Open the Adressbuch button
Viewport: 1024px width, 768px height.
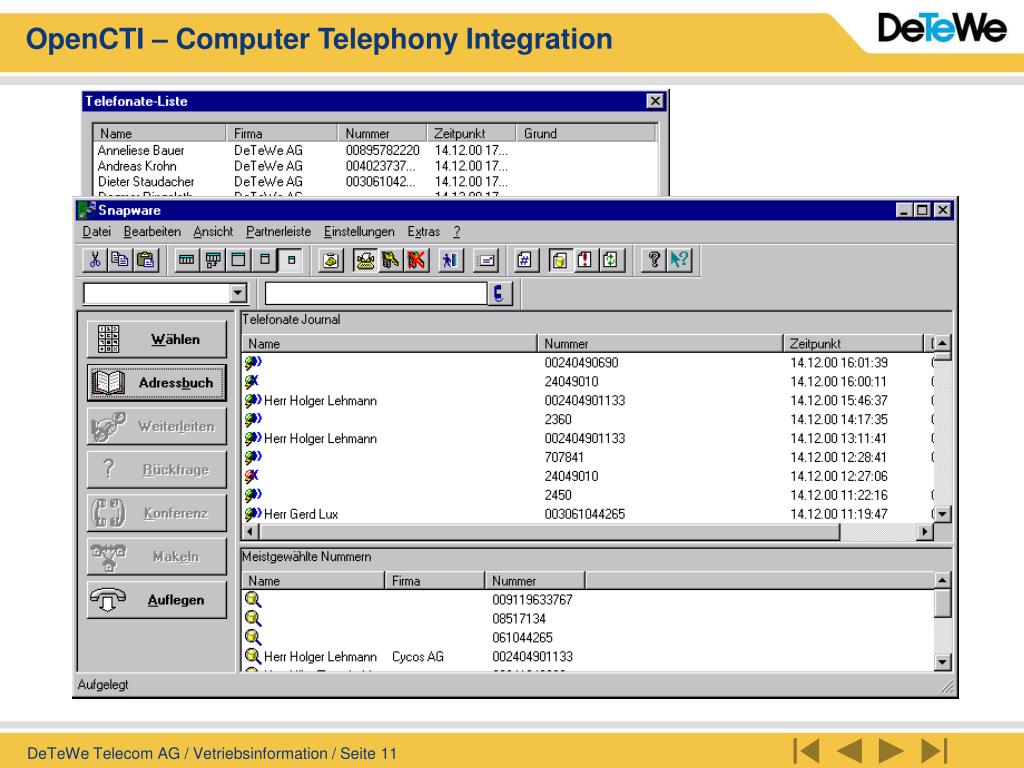pos(157,383)
